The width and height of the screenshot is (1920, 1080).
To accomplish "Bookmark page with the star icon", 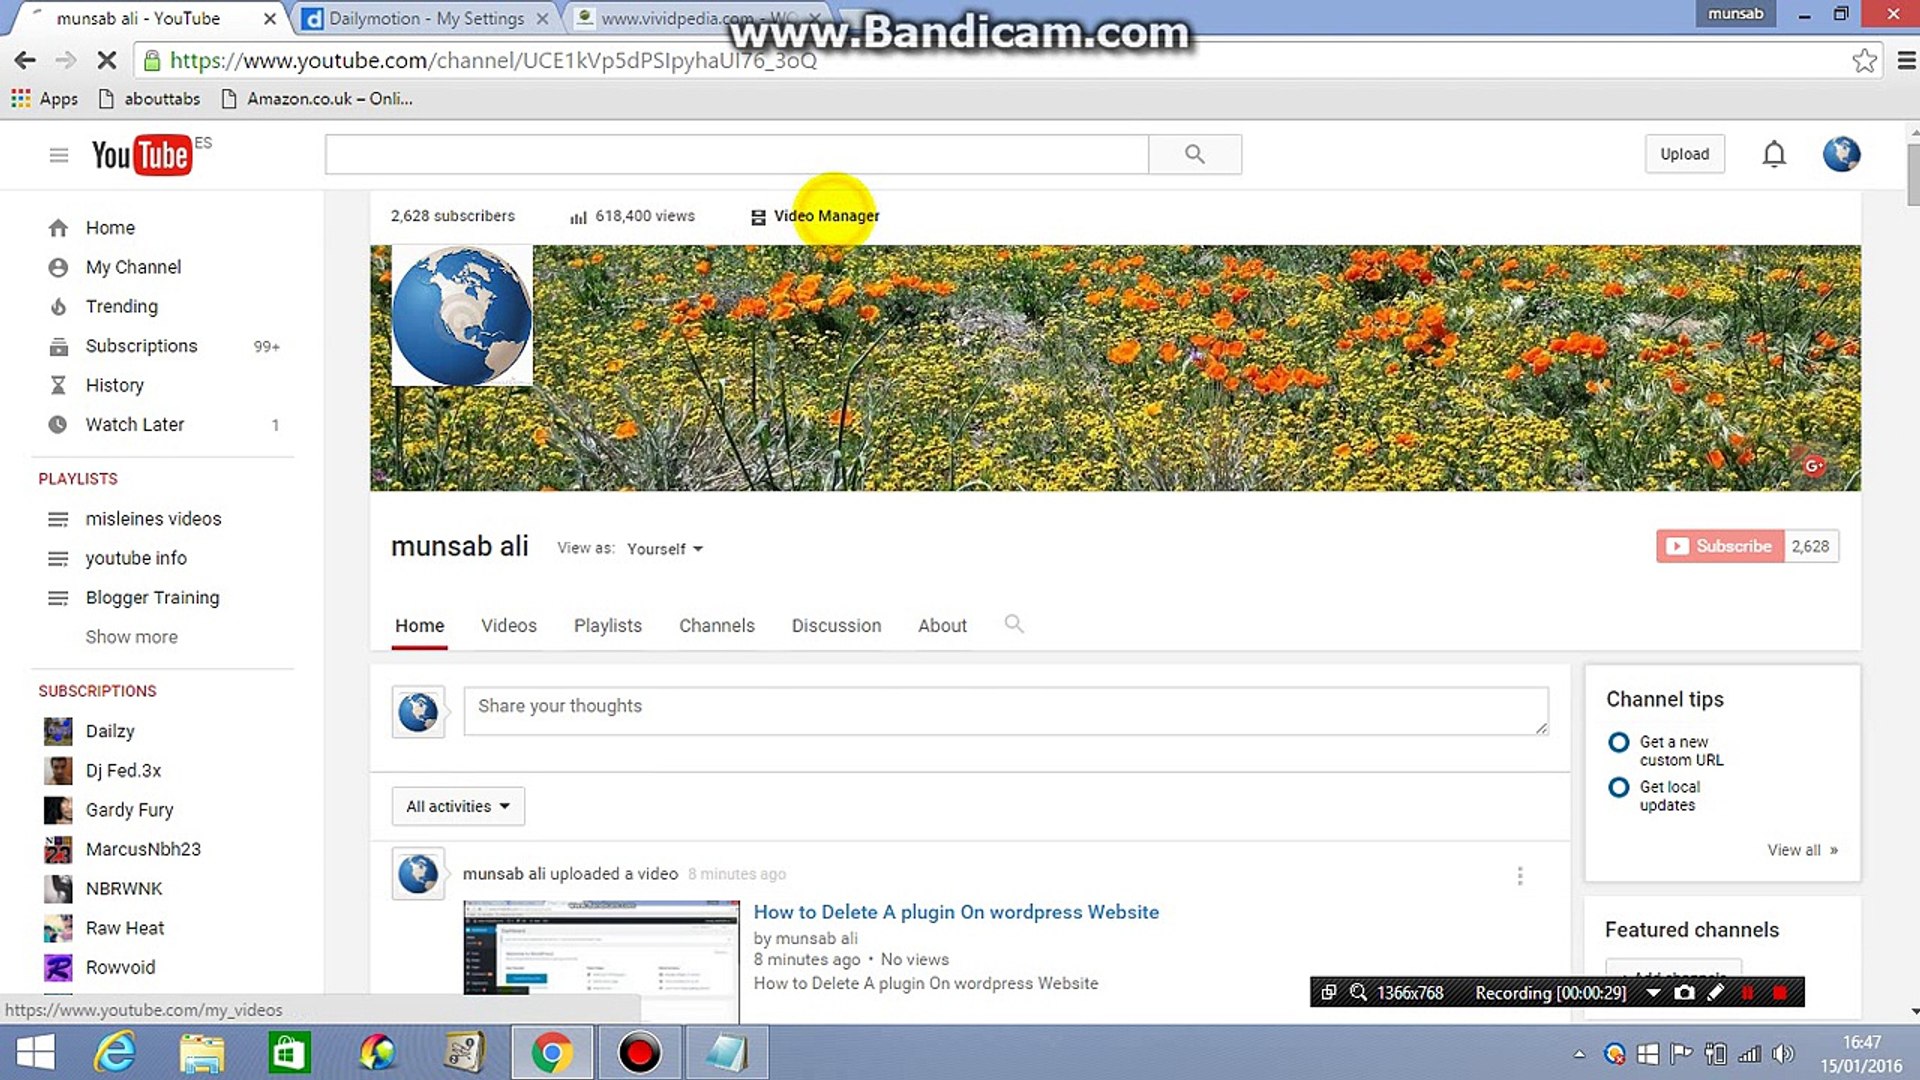I will (x=1864, y=60).
